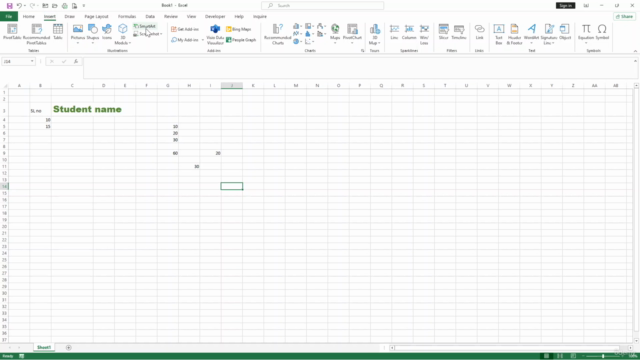640x360 pixels.
Task: Click the Insert Function fx button
Action: [x=76, y=61]
